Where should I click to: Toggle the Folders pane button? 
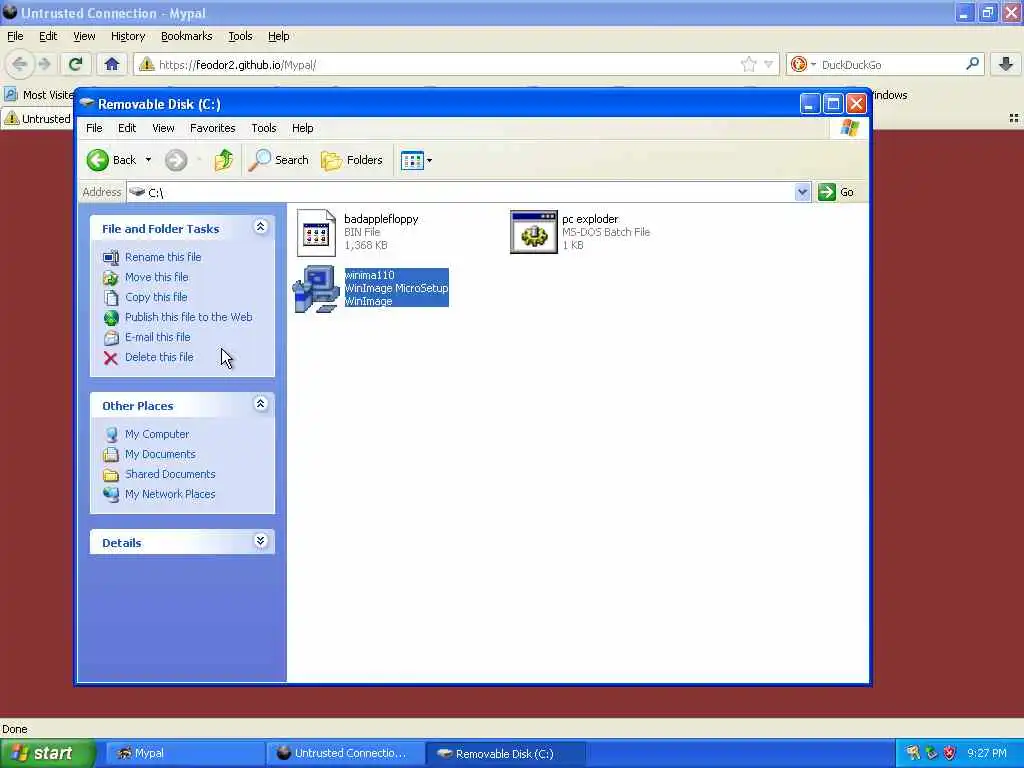352,160
